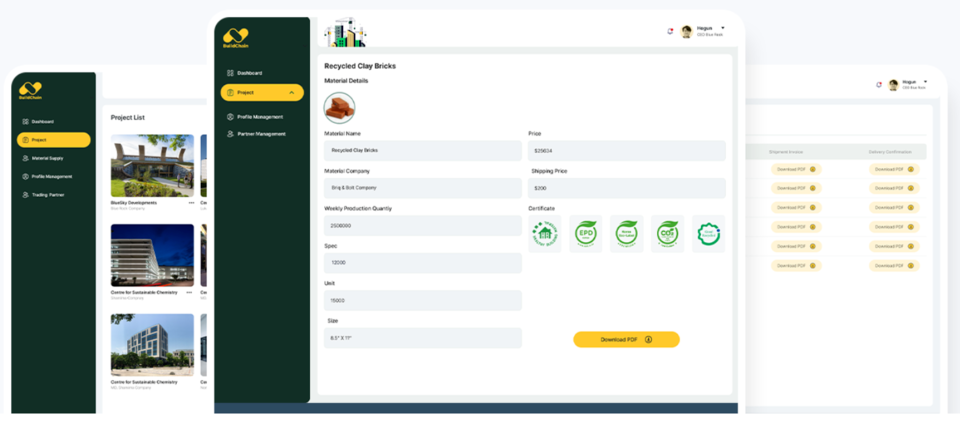The width and height of the screenshot is (960, 424).
Task: Click the Project clipboard icon in front sidebar
Action: (230, 92)
